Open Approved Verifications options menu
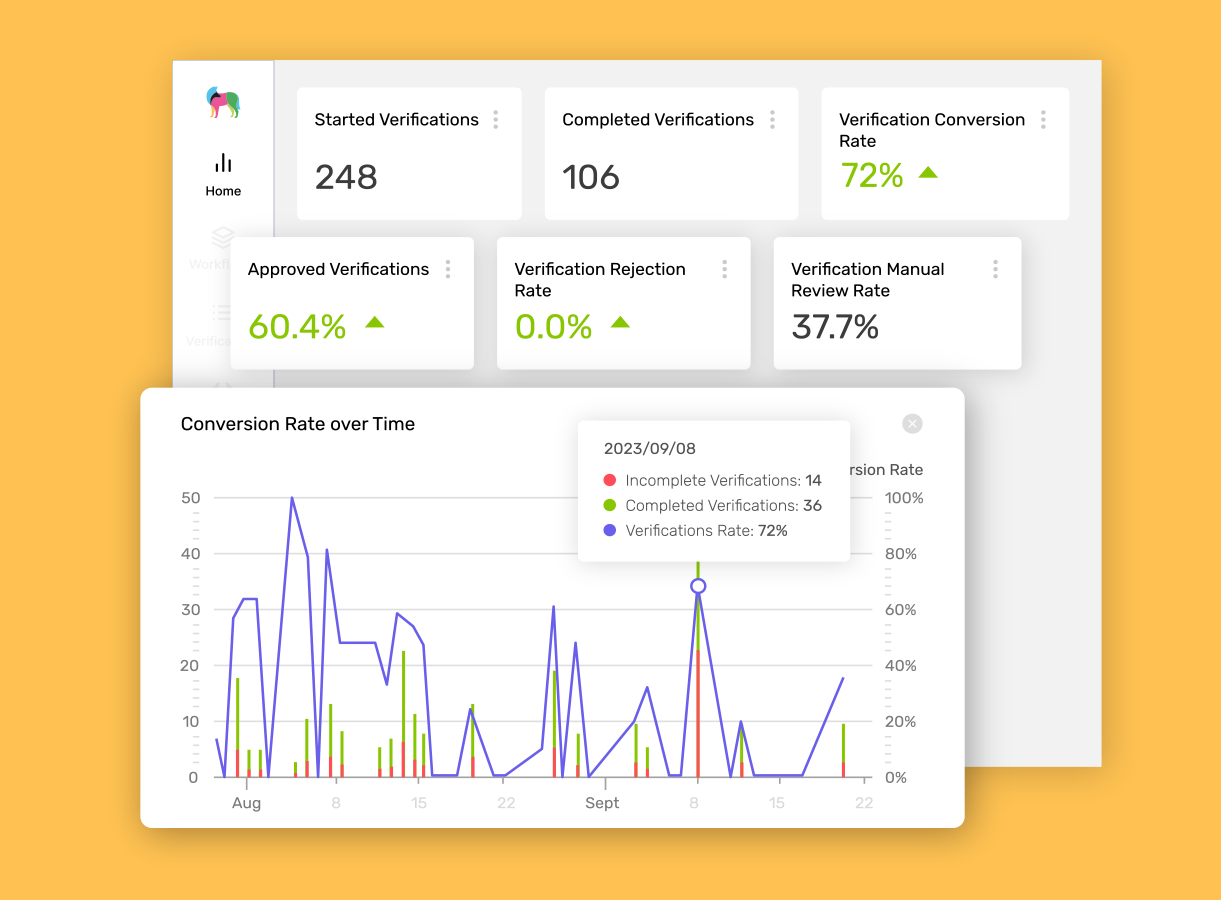Viewport: 1221px width, 900px height. coord(448,268)
